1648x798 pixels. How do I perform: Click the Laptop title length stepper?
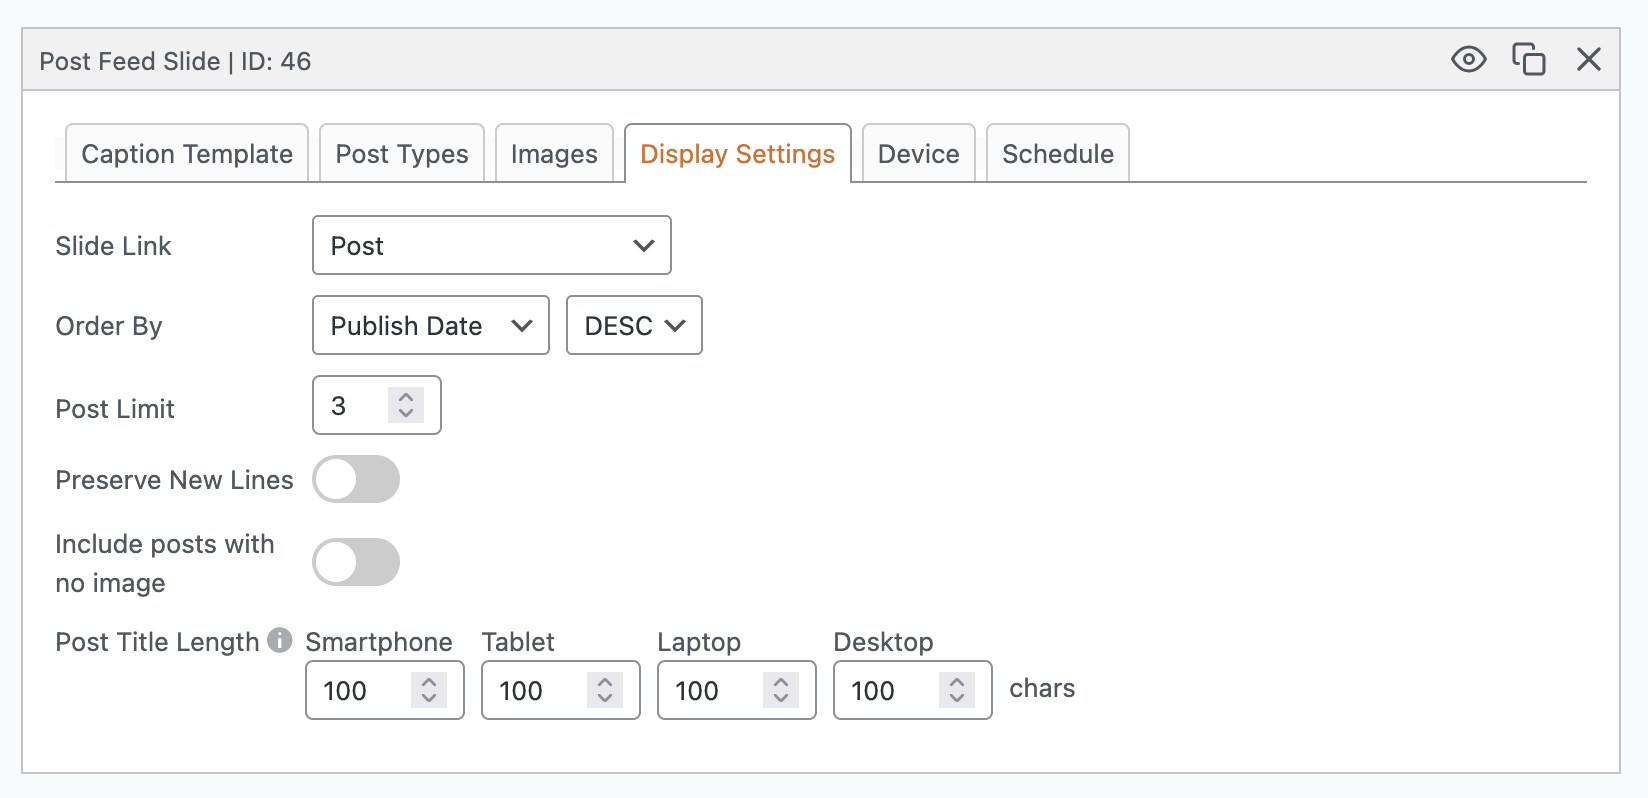tap(781, 690)
